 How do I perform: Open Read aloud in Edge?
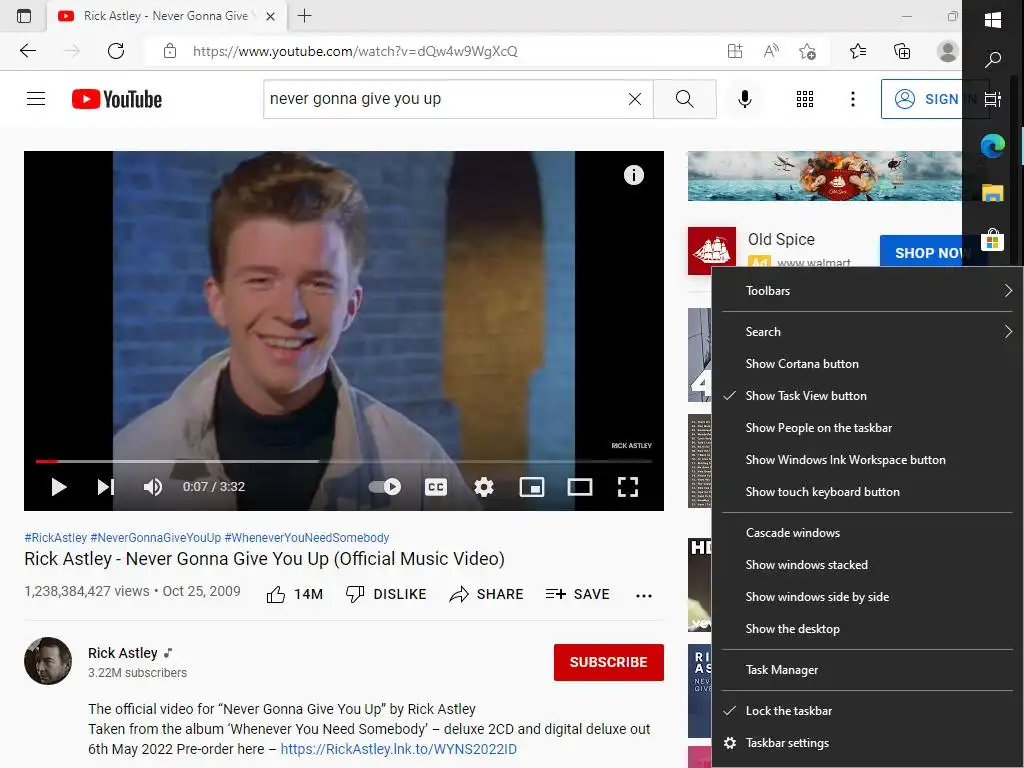(771, 51)
